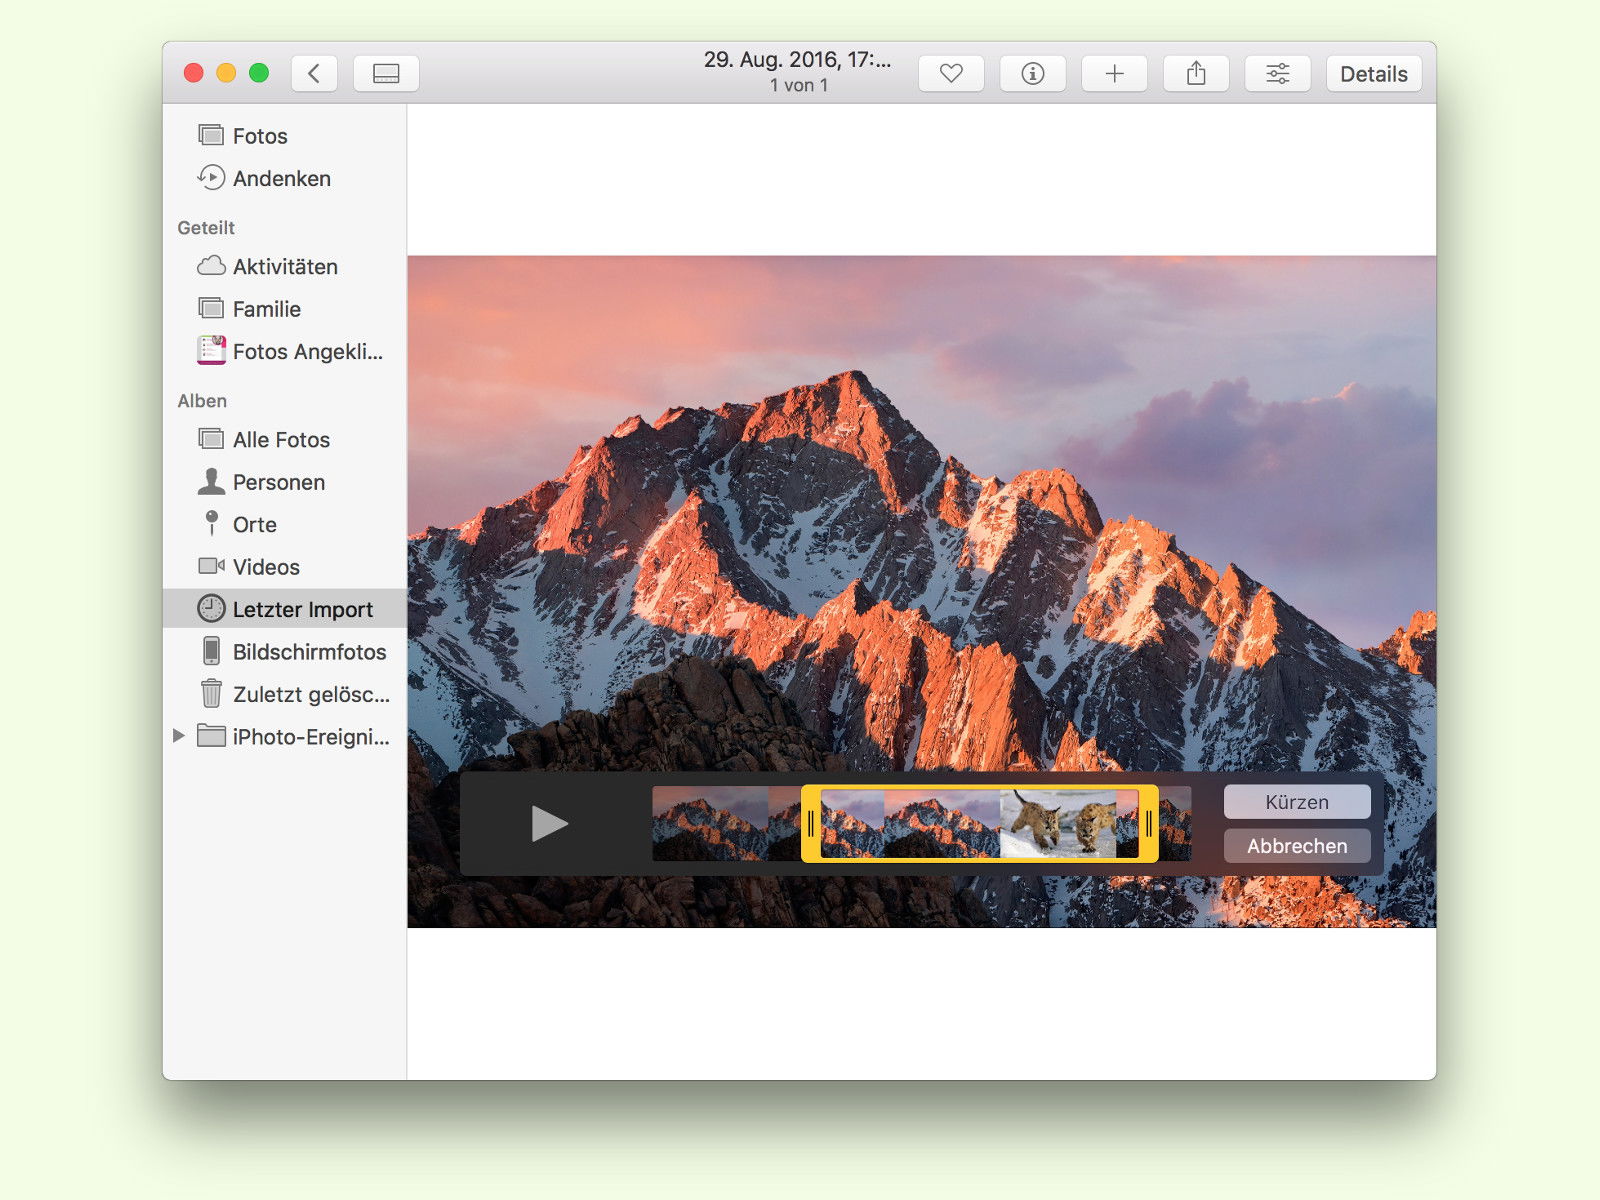Click the Fotos Angekli... album thumbnail icon
This screenshot has width=1600, height=1200.
tap(211, 350)
